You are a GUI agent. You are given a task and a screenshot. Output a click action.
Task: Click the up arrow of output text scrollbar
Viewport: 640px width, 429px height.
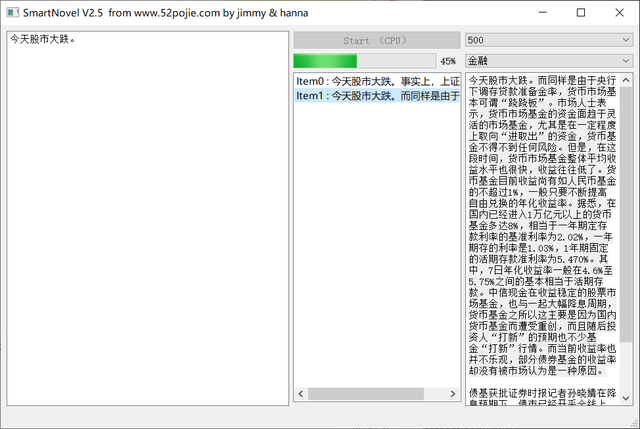626,80
